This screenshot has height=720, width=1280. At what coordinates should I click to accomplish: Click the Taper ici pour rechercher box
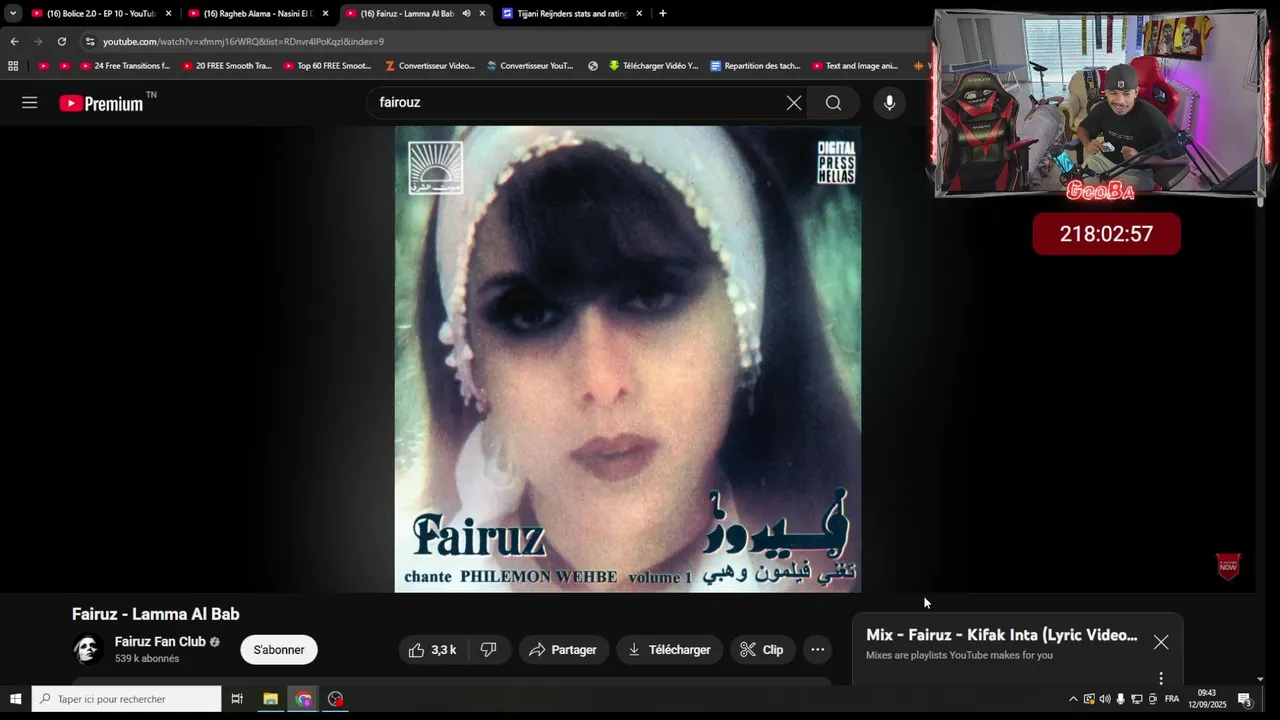point(126,699)
